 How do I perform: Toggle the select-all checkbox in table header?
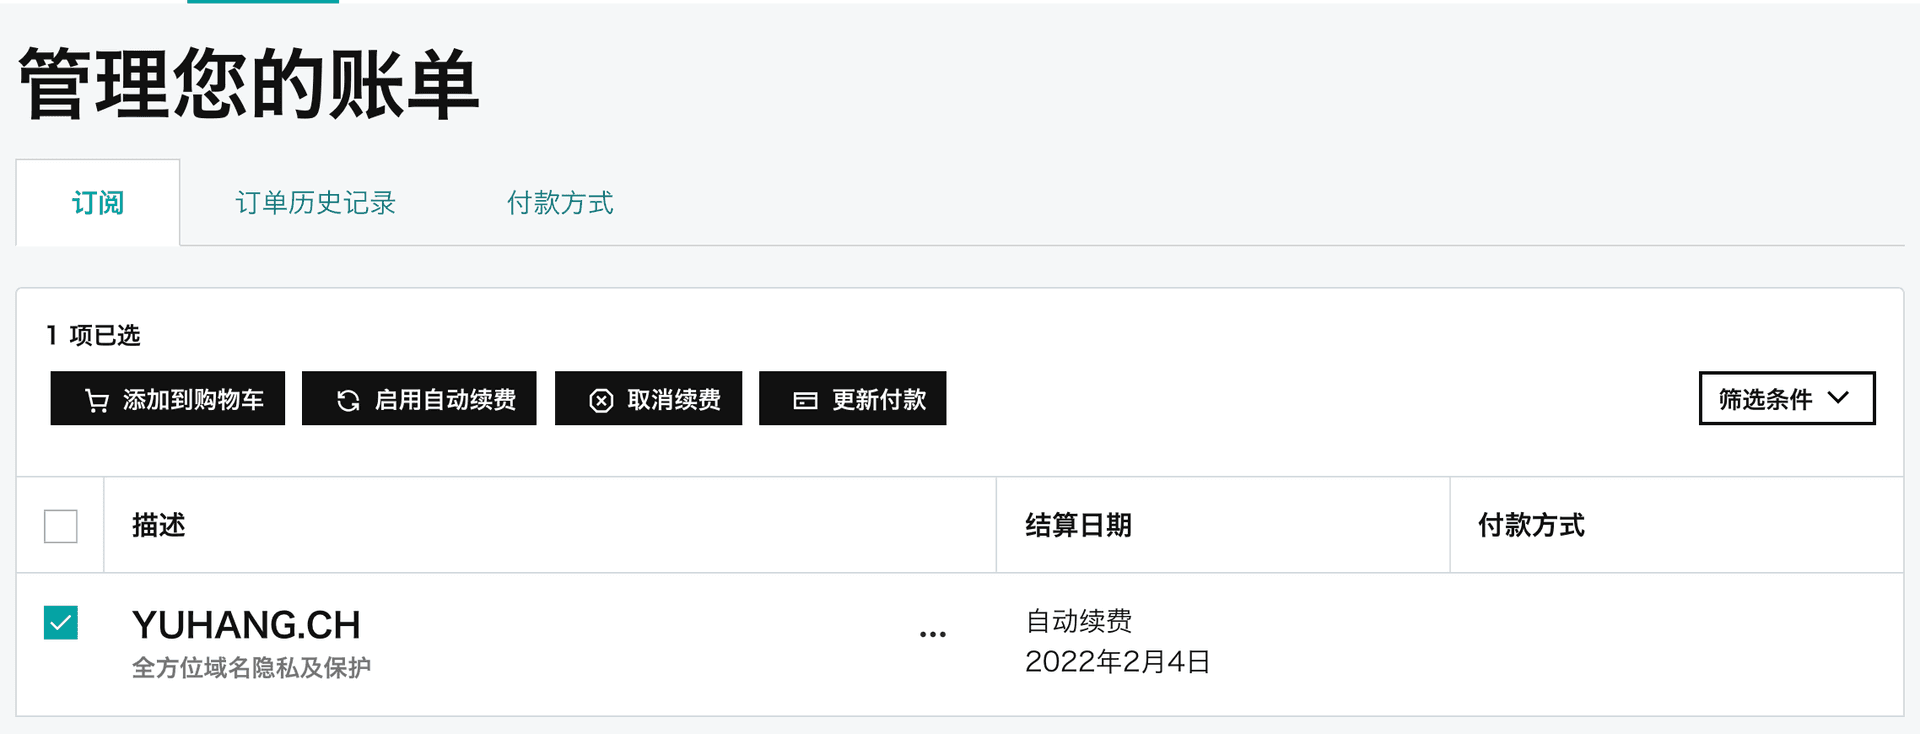pyautogui.click(x=61, y=526)
